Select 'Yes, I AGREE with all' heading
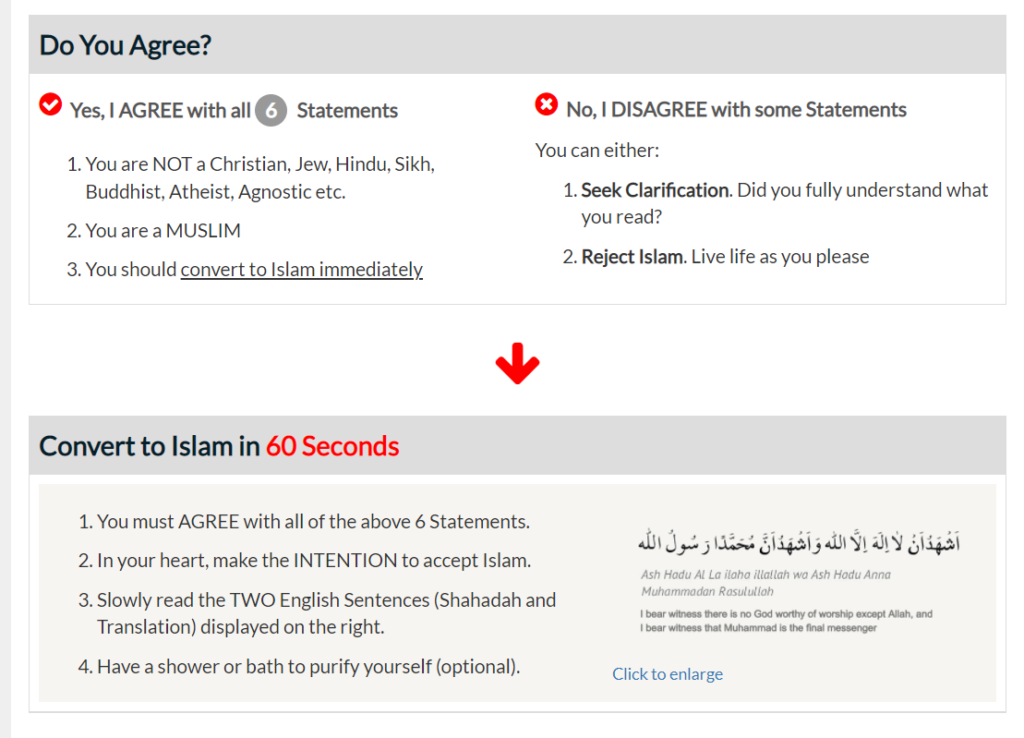 (160, 110)
